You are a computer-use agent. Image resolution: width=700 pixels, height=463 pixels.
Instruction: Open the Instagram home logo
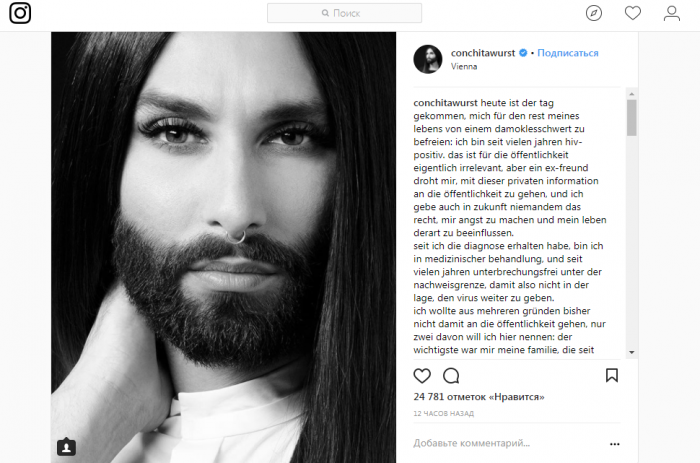20,13
